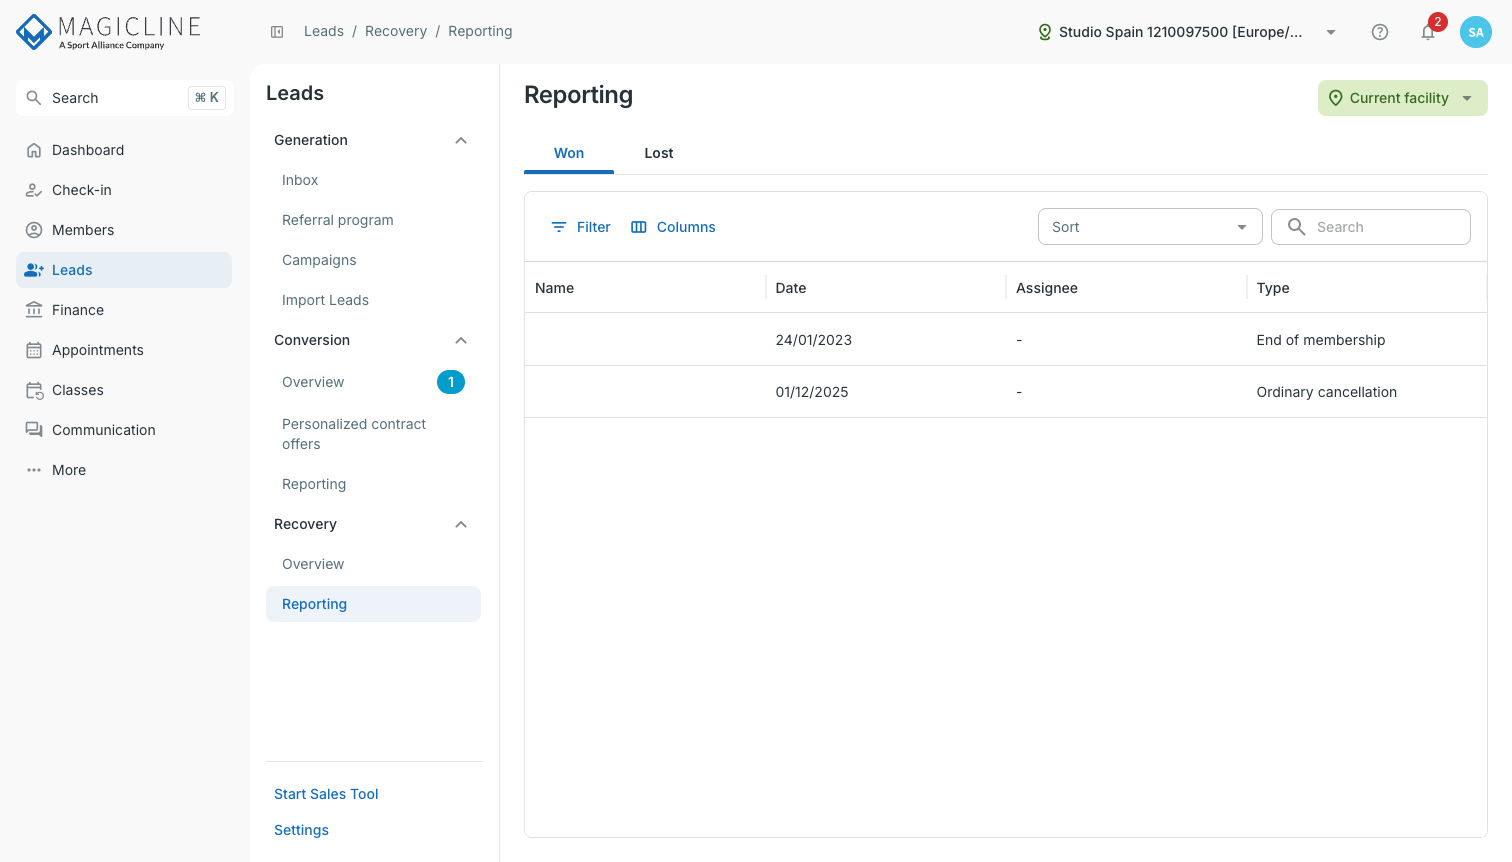Open the Current facility dropdown
This screenshot has height=862, width=1512.
(x=1402, y=98)
